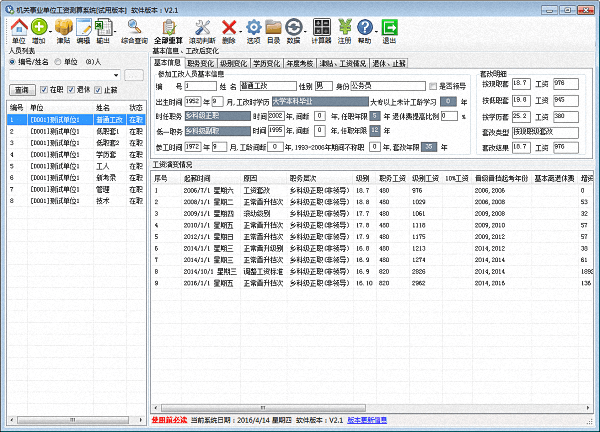The height and width of the screenshot is (432, 600).
Task: Click the green 增加 plus icon
Action: (x=39, y=29)
